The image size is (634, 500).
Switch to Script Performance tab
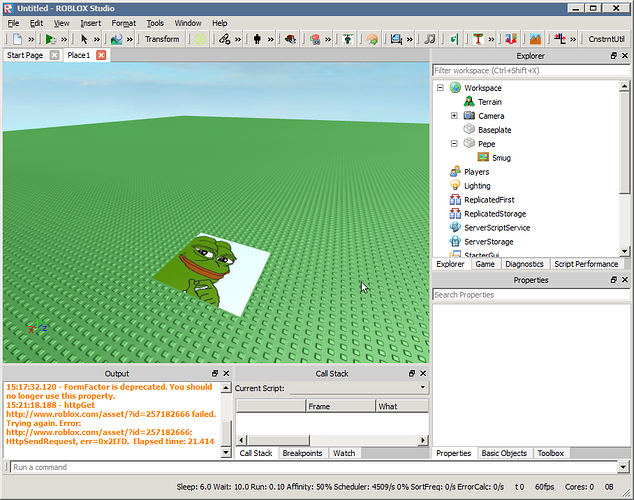pyautogui.click(x=586, y=264)
